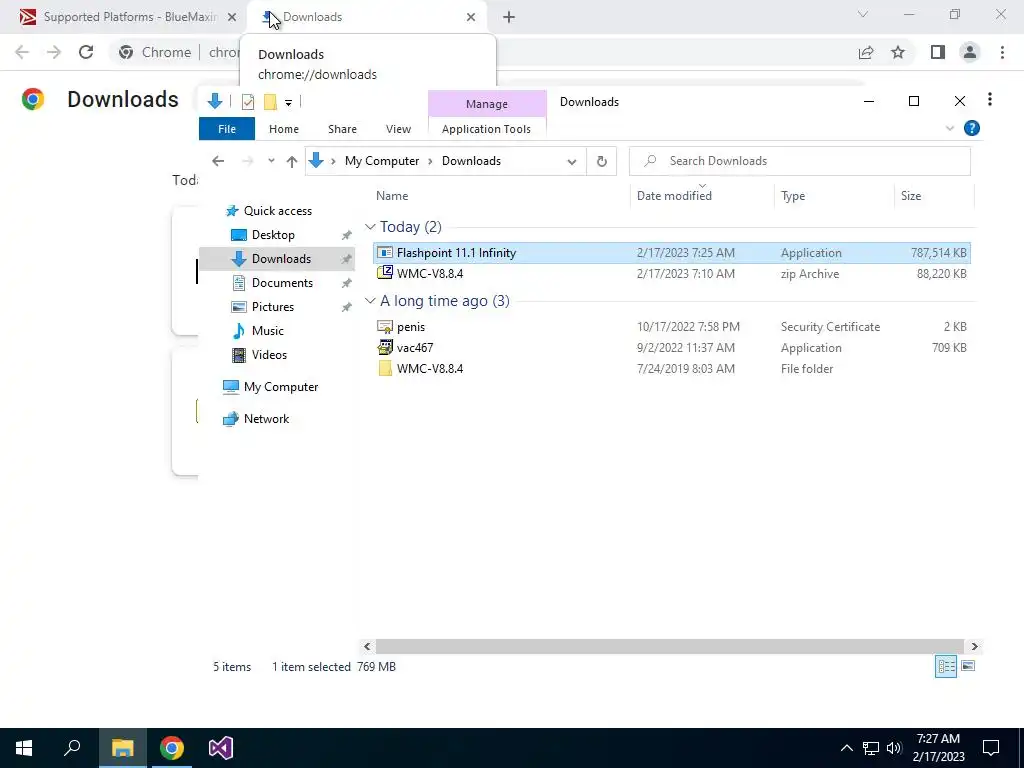The height and width of the screenshot is (768, 1024).
Task: Open Music in the navigation pane
Action: (268, 330)
